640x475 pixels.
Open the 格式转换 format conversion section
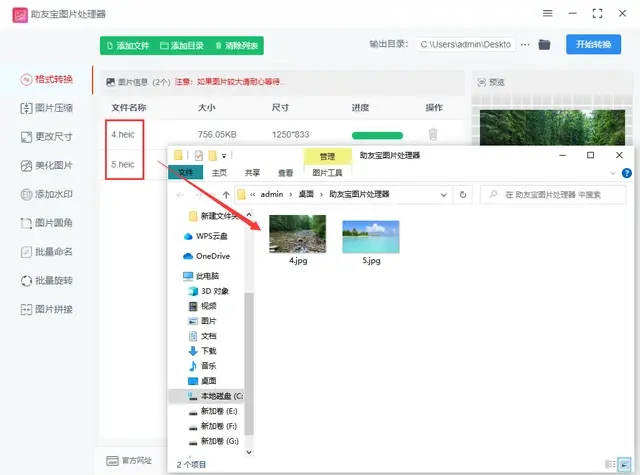click(47, 79)
